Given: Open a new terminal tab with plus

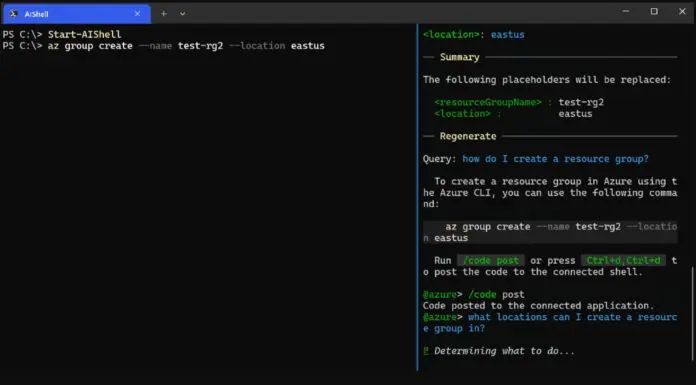Looking at the screenshot, I should click(164, 14).
